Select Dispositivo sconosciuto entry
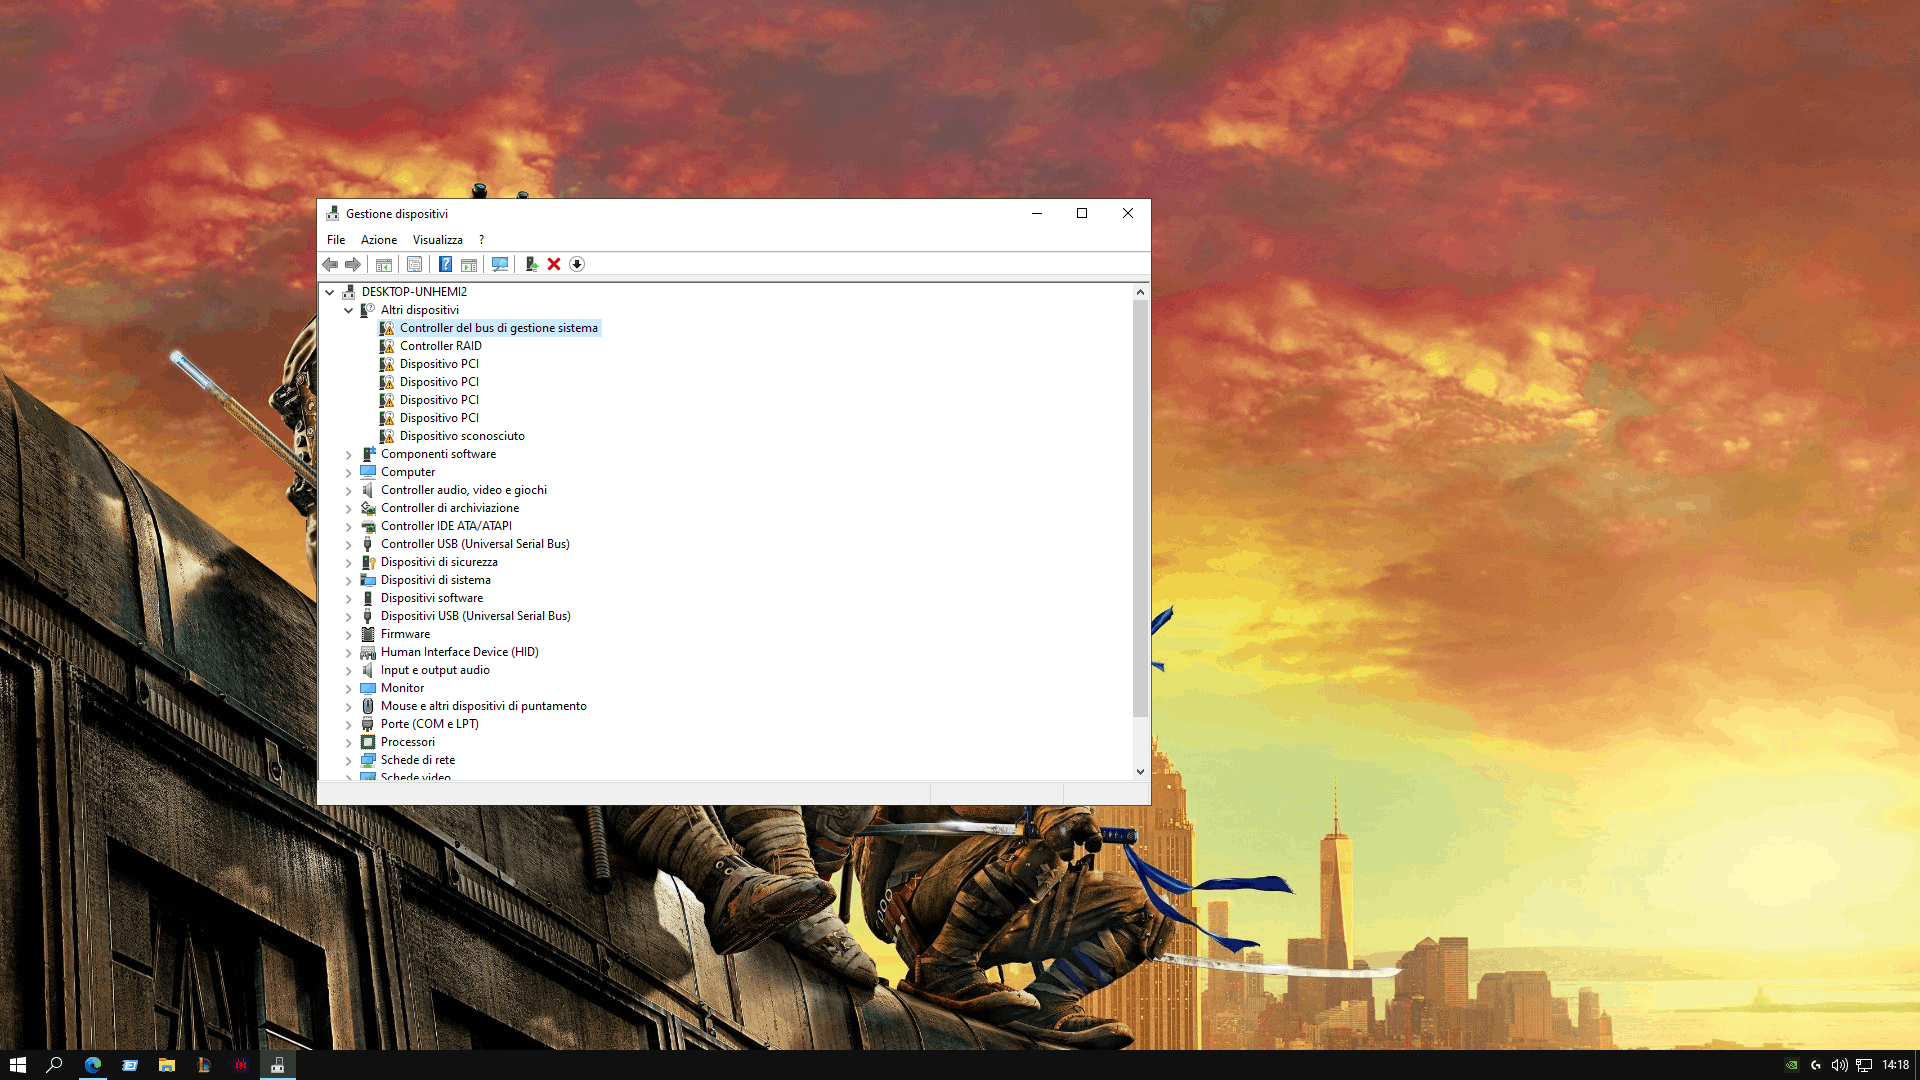Image resolution: width=1920 pixels, height=1080 pixels. click(461, 436)
